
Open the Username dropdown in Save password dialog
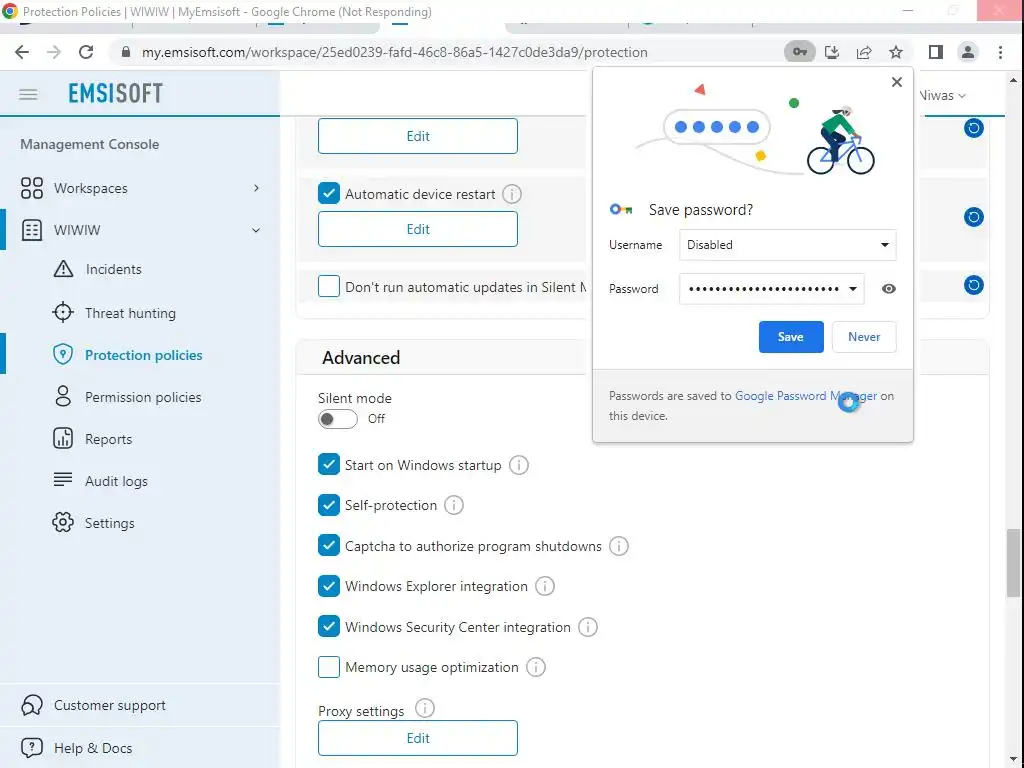788,245
